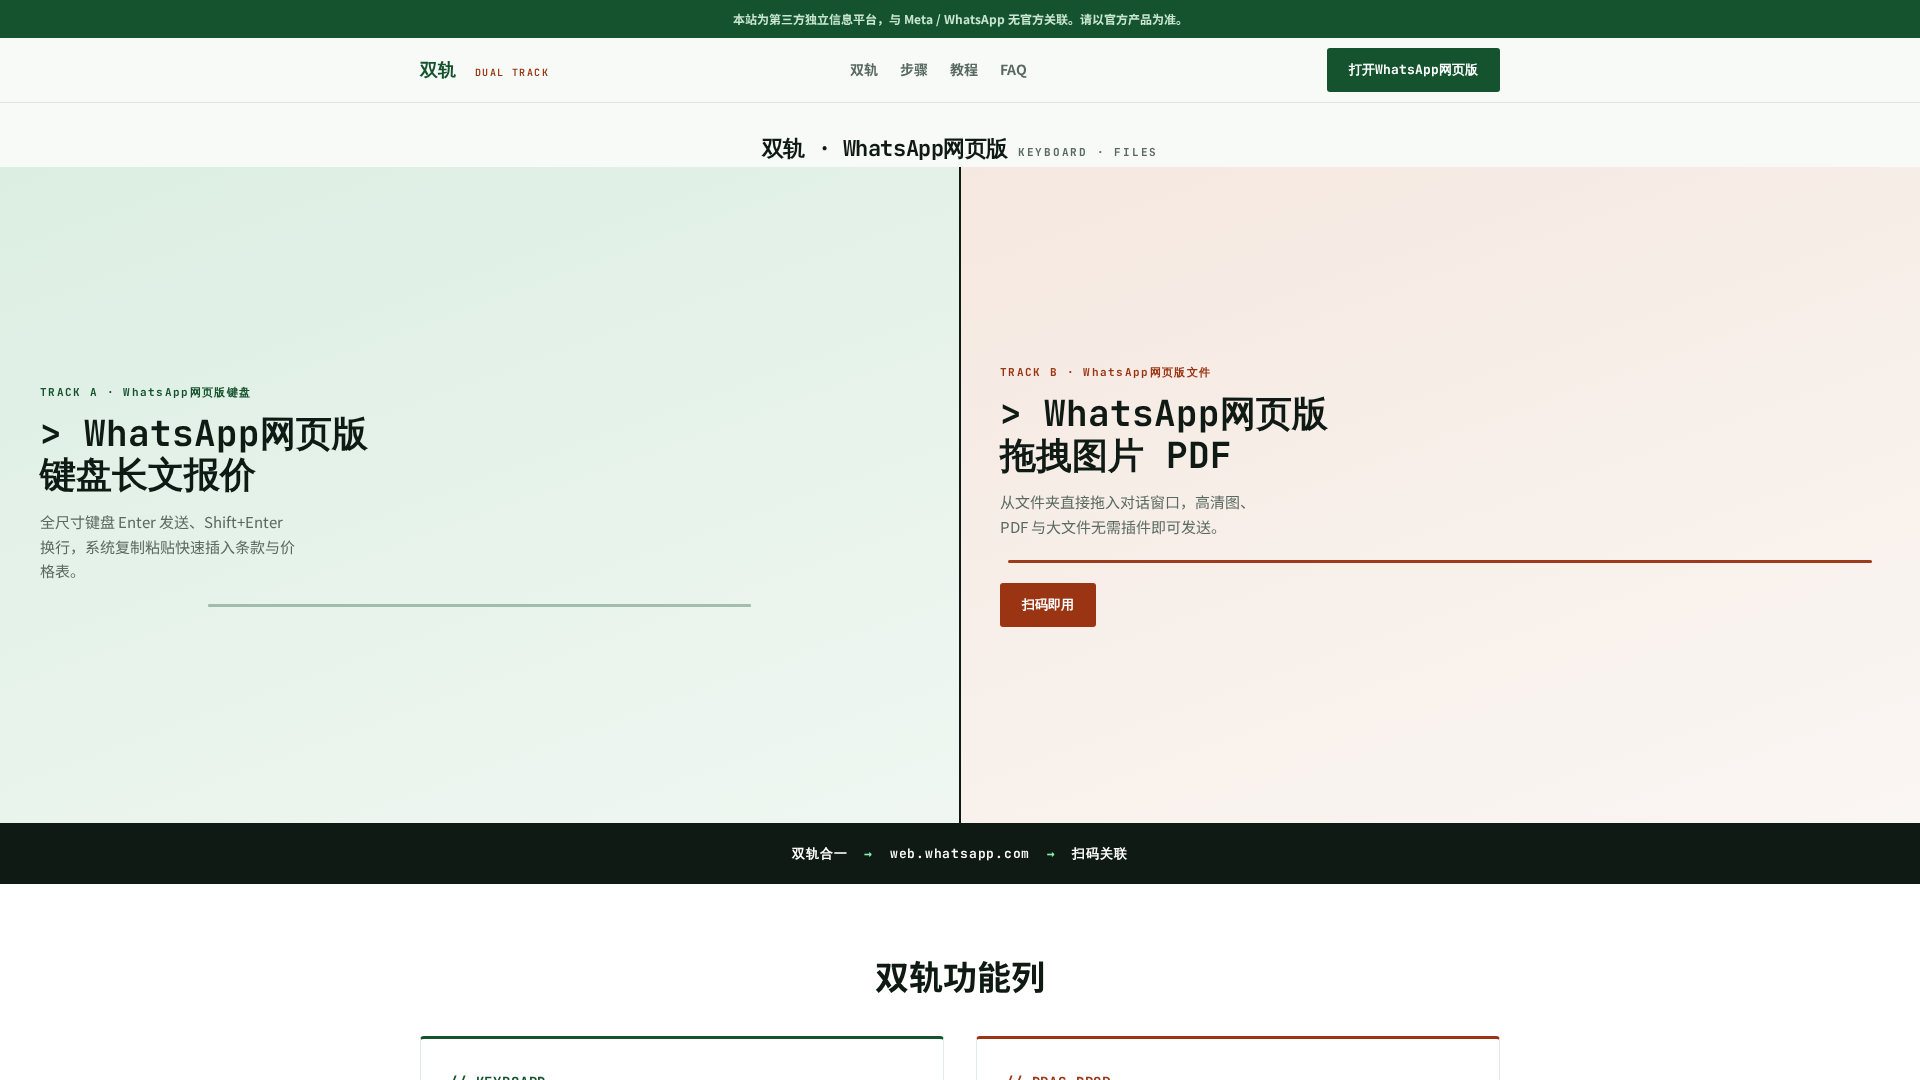Open the 双轨 navigation menu item
Viewport: 1920px width, 1080px height.
864,70
